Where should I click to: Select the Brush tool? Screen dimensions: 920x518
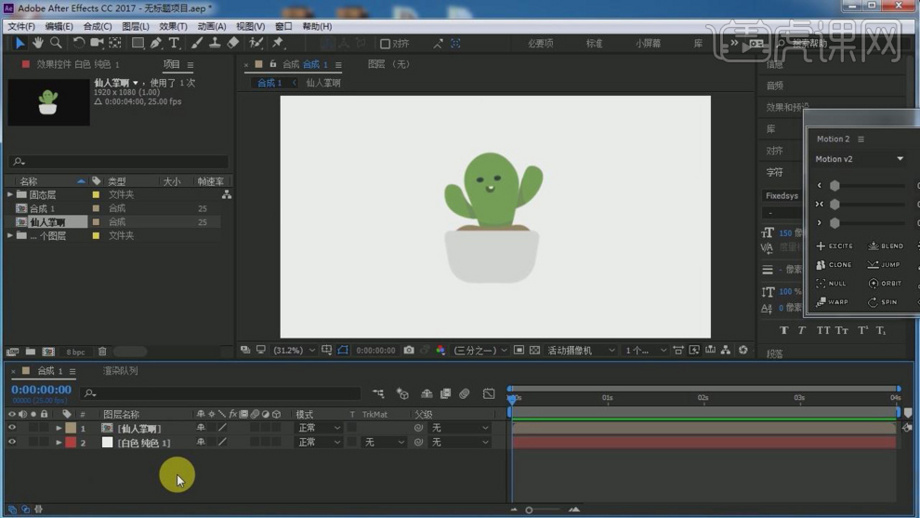196,43
